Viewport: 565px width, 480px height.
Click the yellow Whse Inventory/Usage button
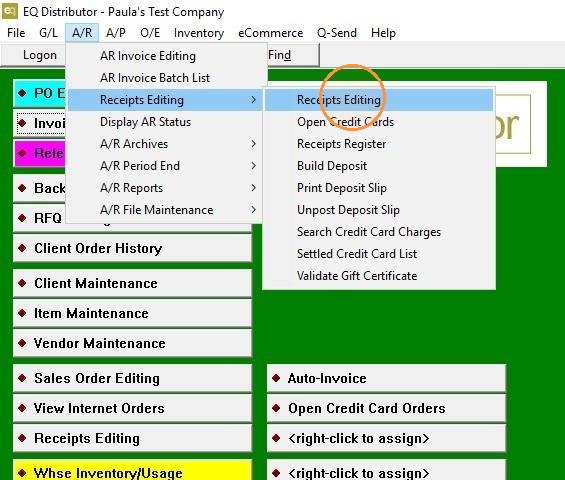tap(132, 470)
